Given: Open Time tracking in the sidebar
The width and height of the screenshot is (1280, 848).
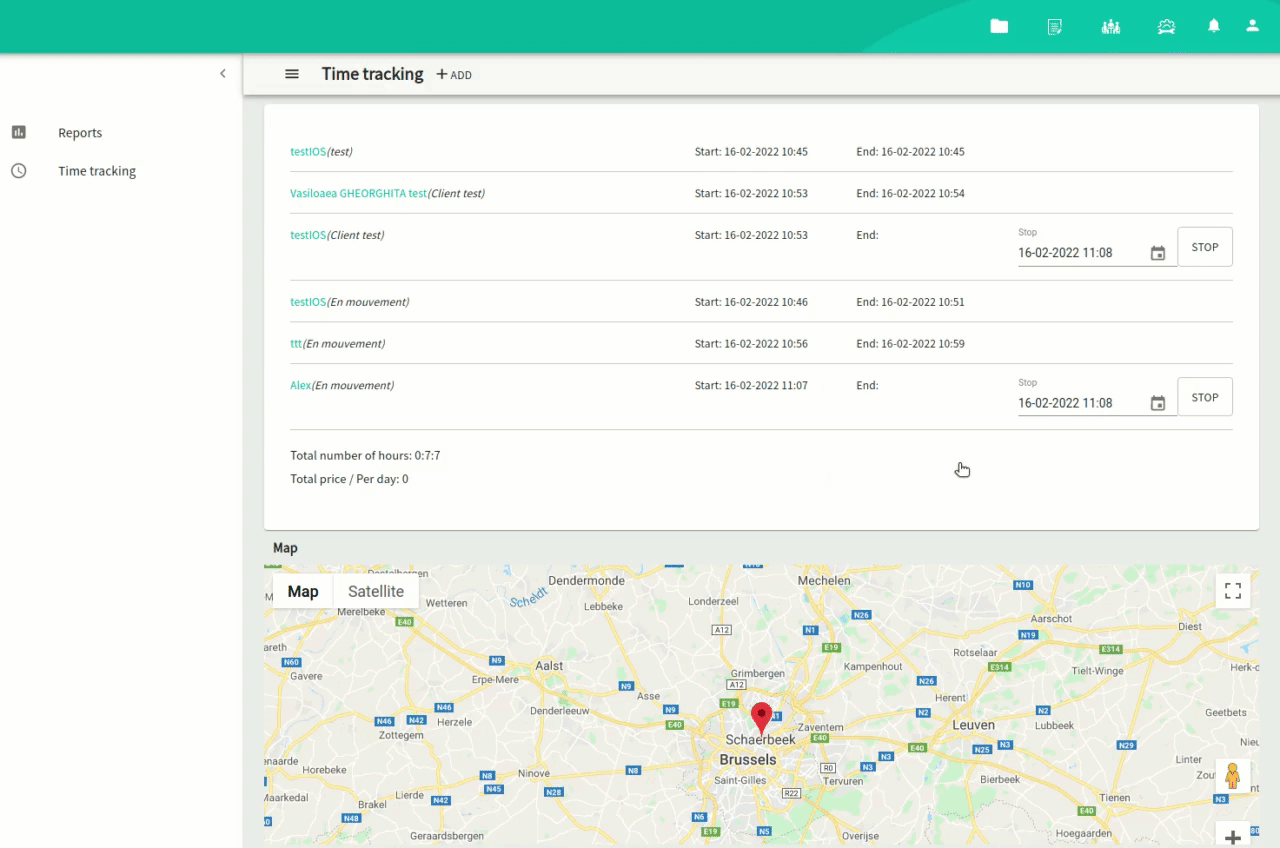Looking at the screenshot, I should [97, 171].
